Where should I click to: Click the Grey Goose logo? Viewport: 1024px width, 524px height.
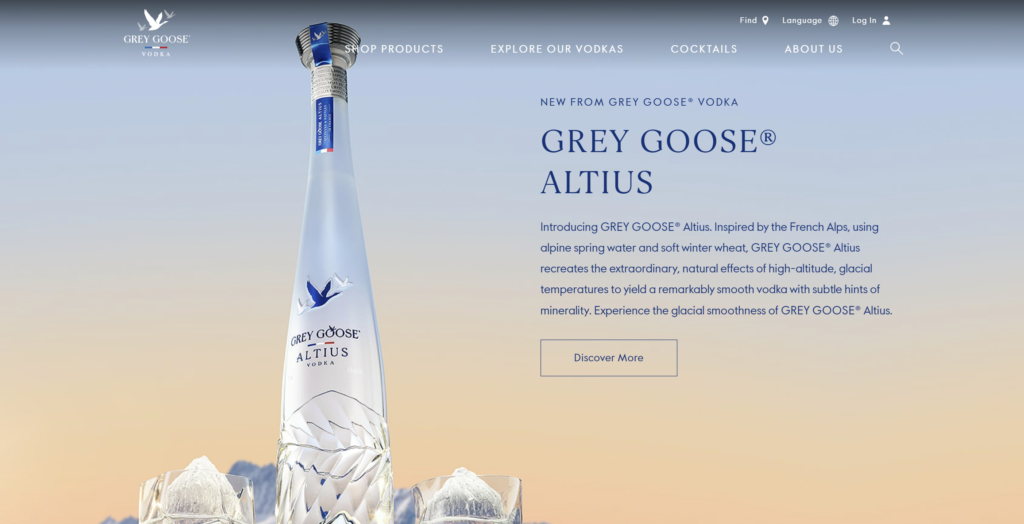(157, 33)
